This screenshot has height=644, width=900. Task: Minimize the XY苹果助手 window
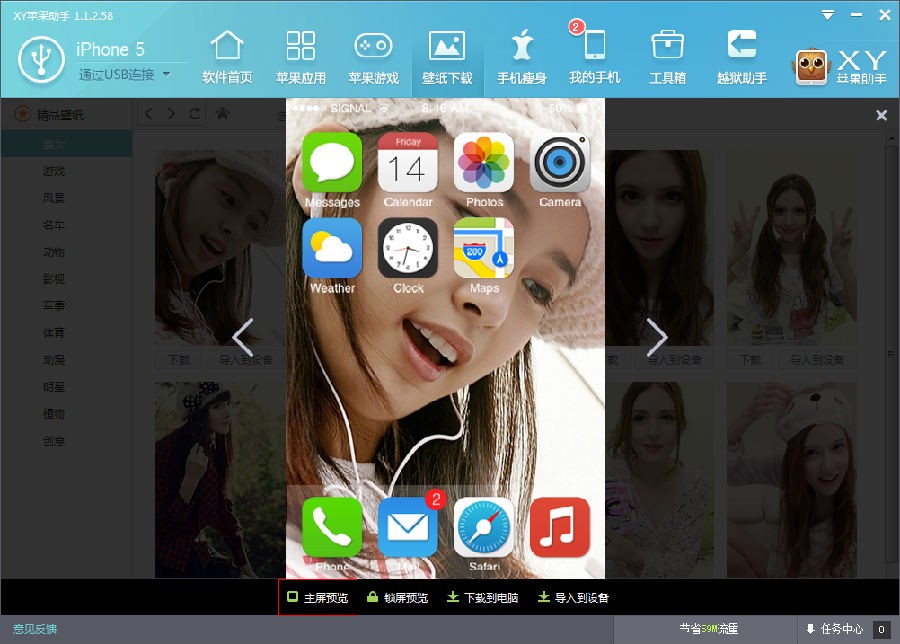click(x=856, y=15)
